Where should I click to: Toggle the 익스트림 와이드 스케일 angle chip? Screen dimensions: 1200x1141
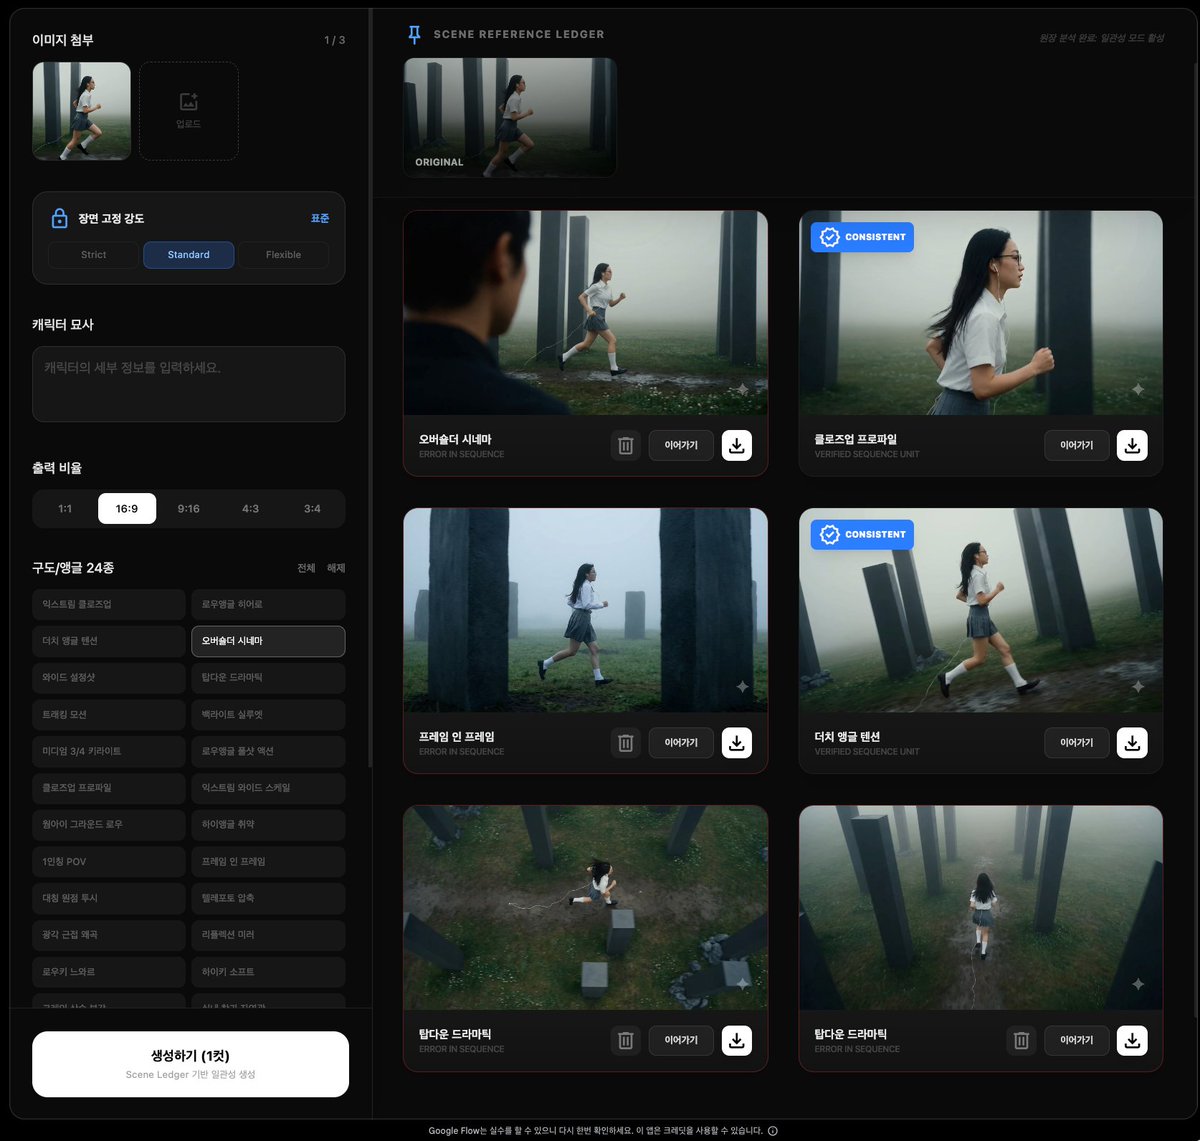[x=268, y=788]
